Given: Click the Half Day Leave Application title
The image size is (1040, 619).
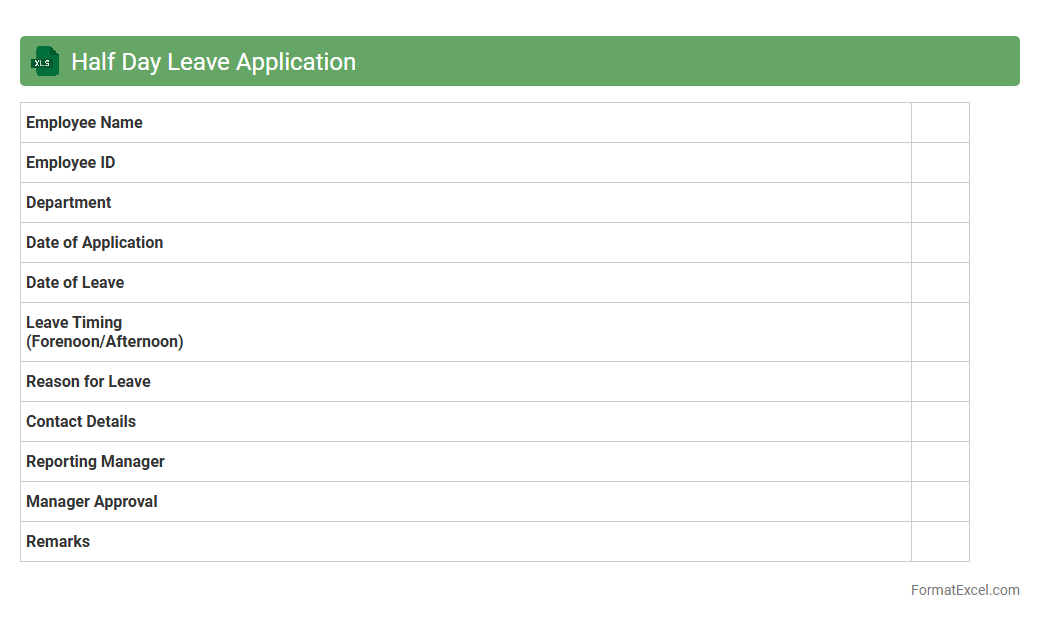Looking at the screenshot, I should pos(213,62).
